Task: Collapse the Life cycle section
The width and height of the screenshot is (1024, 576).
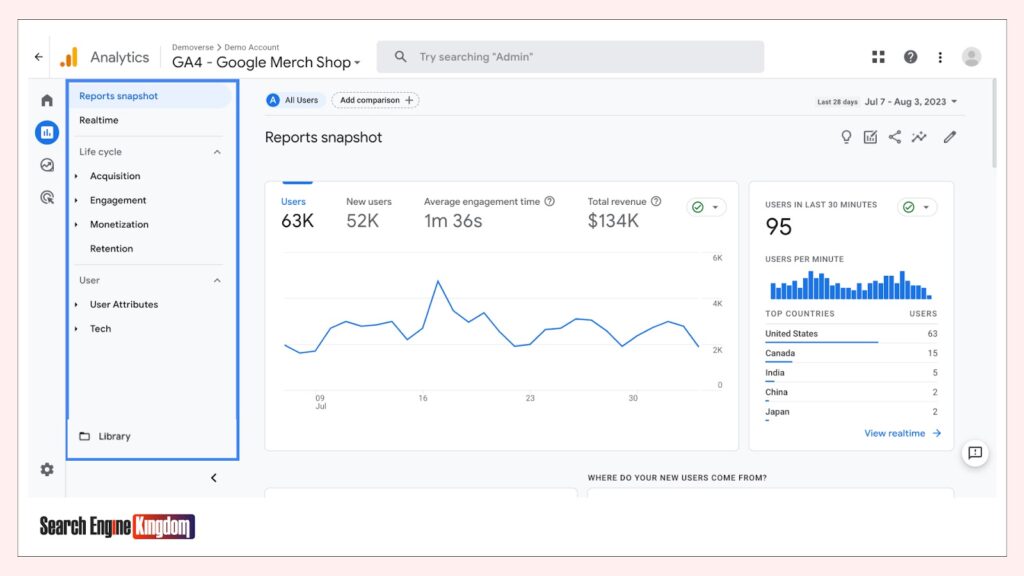Action: point(217,152)
